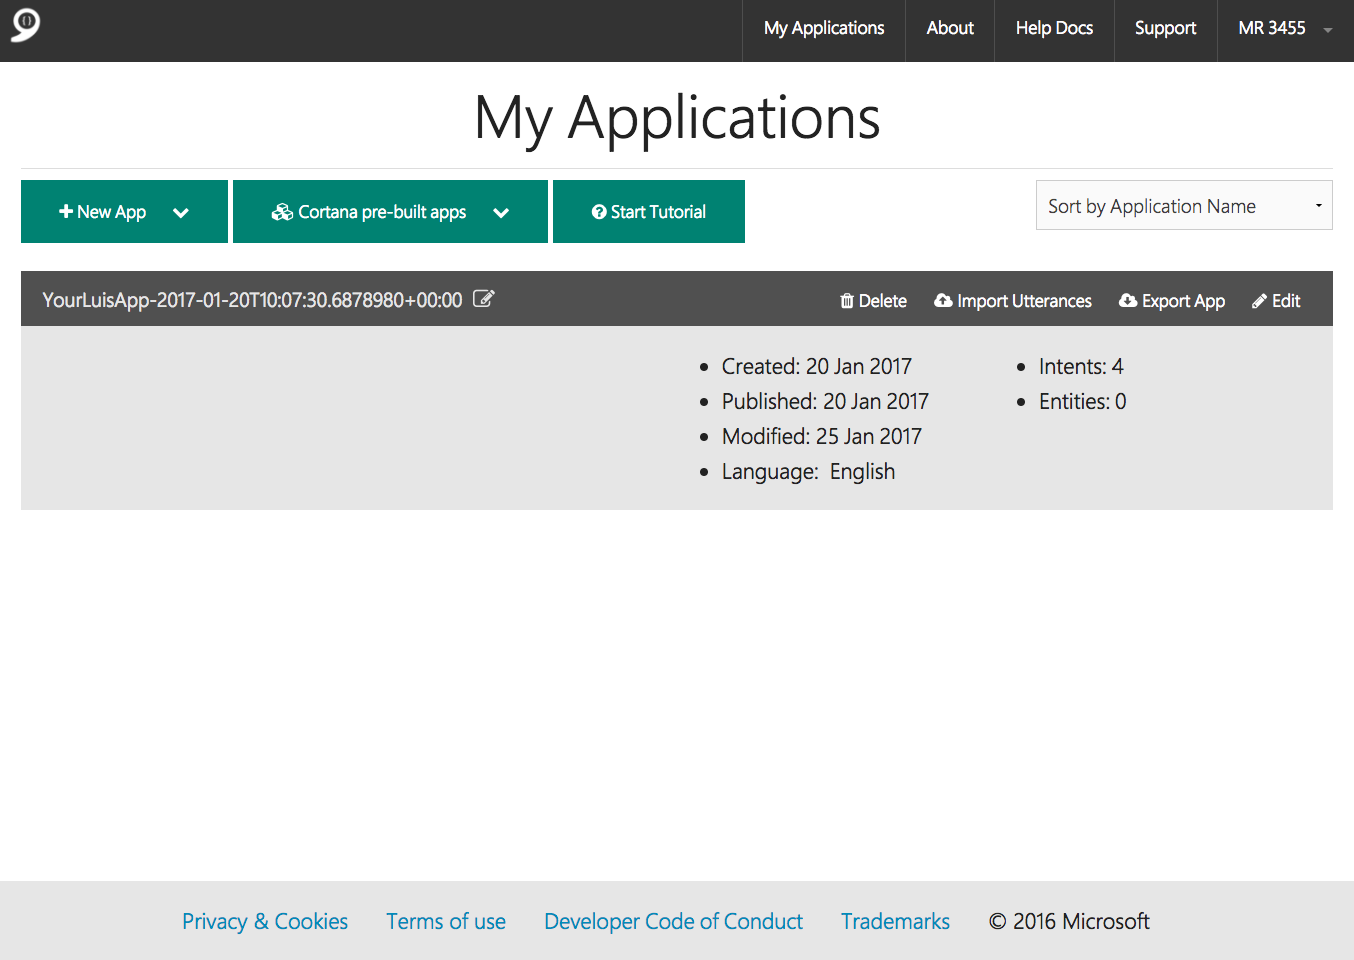
Task: Select the YourLuisApp application name
Action: [252, 300]
